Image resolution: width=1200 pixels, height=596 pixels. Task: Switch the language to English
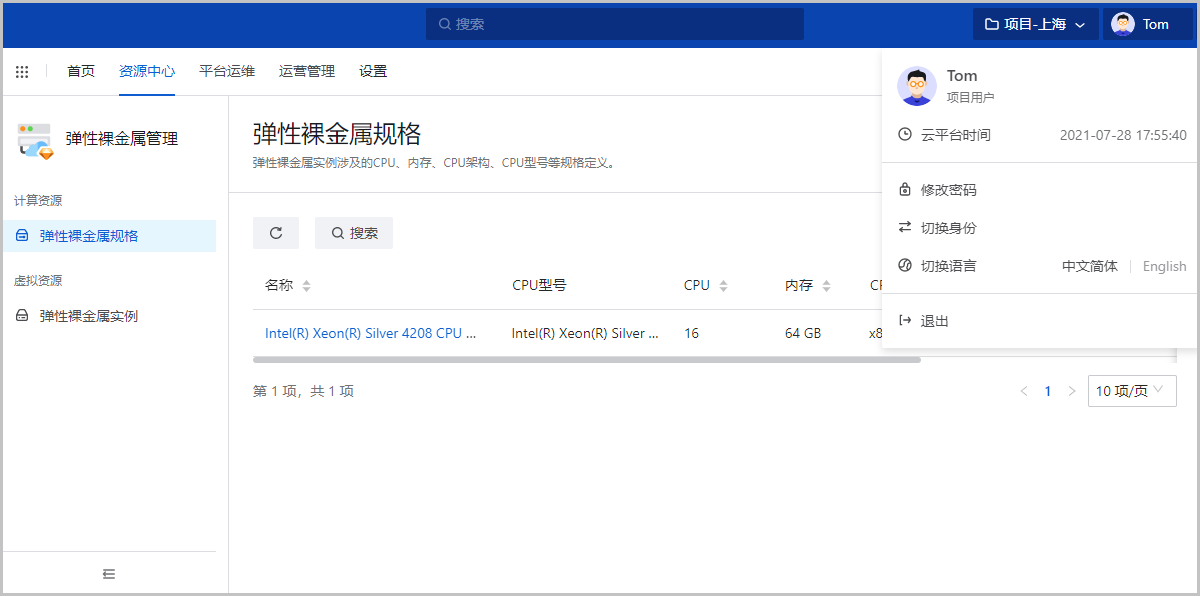point(1164,266)
